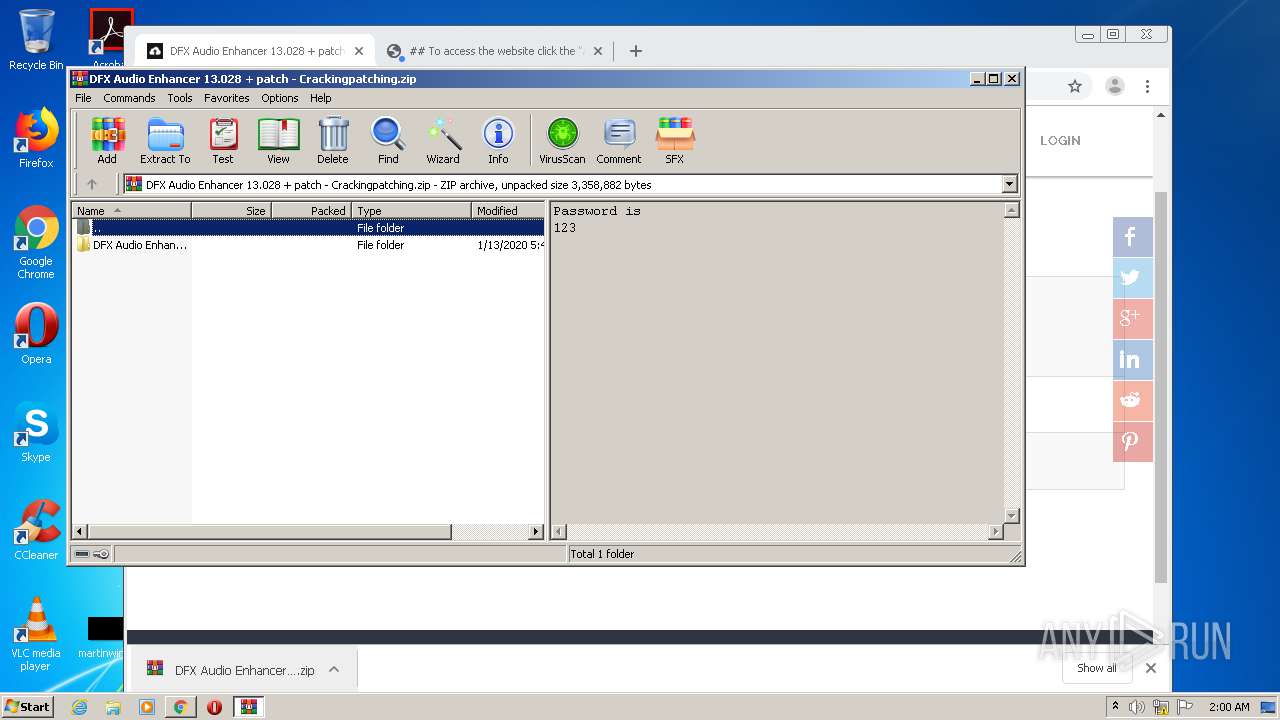Close the DFX Audio Enhancer Chrome tab
The height and width of the screenshot is (720, 1280).
point(359,51)
